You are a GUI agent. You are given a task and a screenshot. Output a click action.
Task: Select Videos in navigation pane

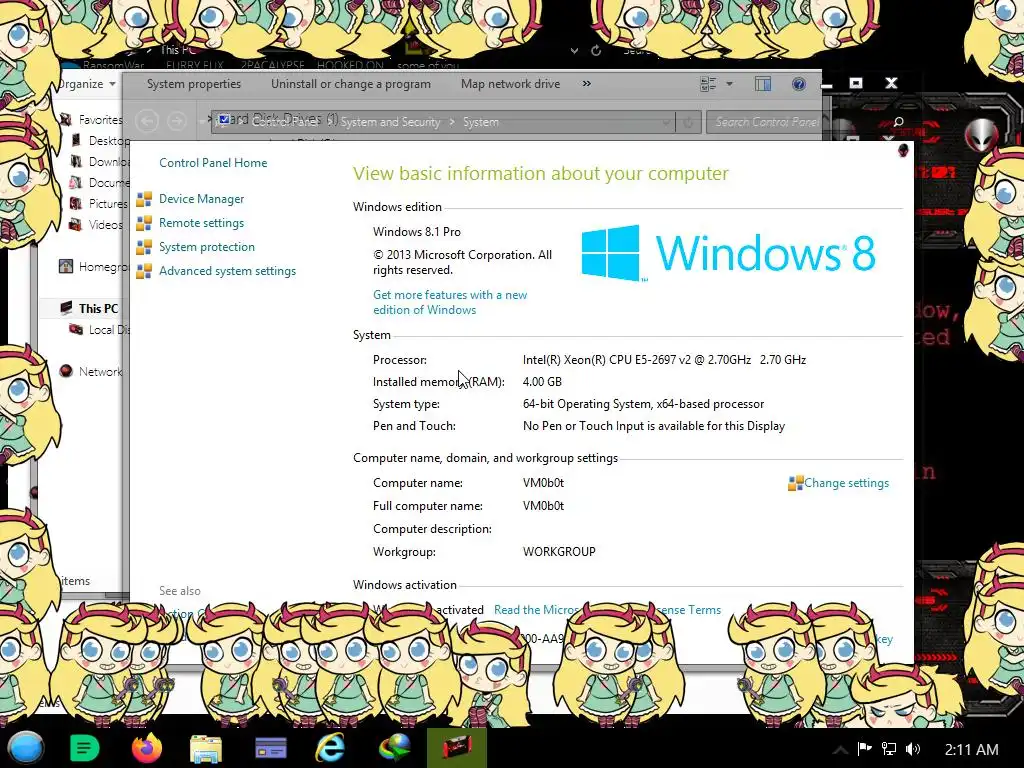[97, 225]
